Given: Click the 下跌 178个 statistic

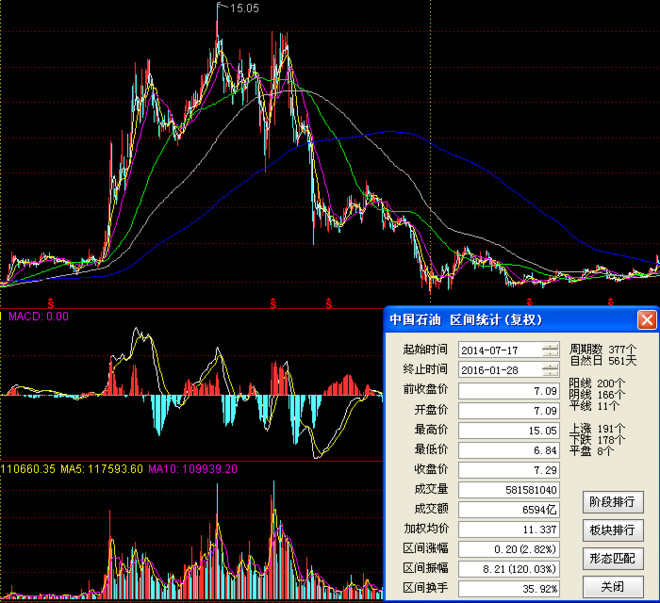Looking at the screenshot, I should pyautogui.click(x=597, y=440).
